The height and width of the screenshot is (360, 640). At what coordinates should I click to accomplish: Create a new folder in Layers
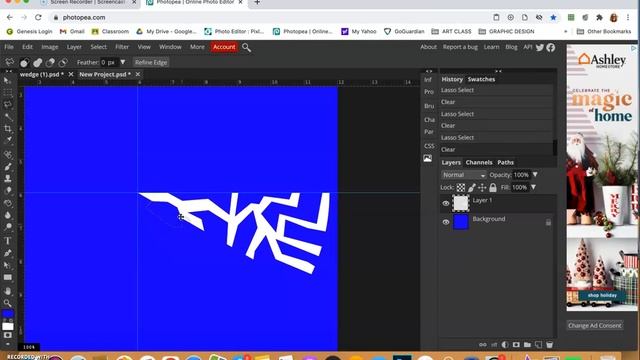527,344
